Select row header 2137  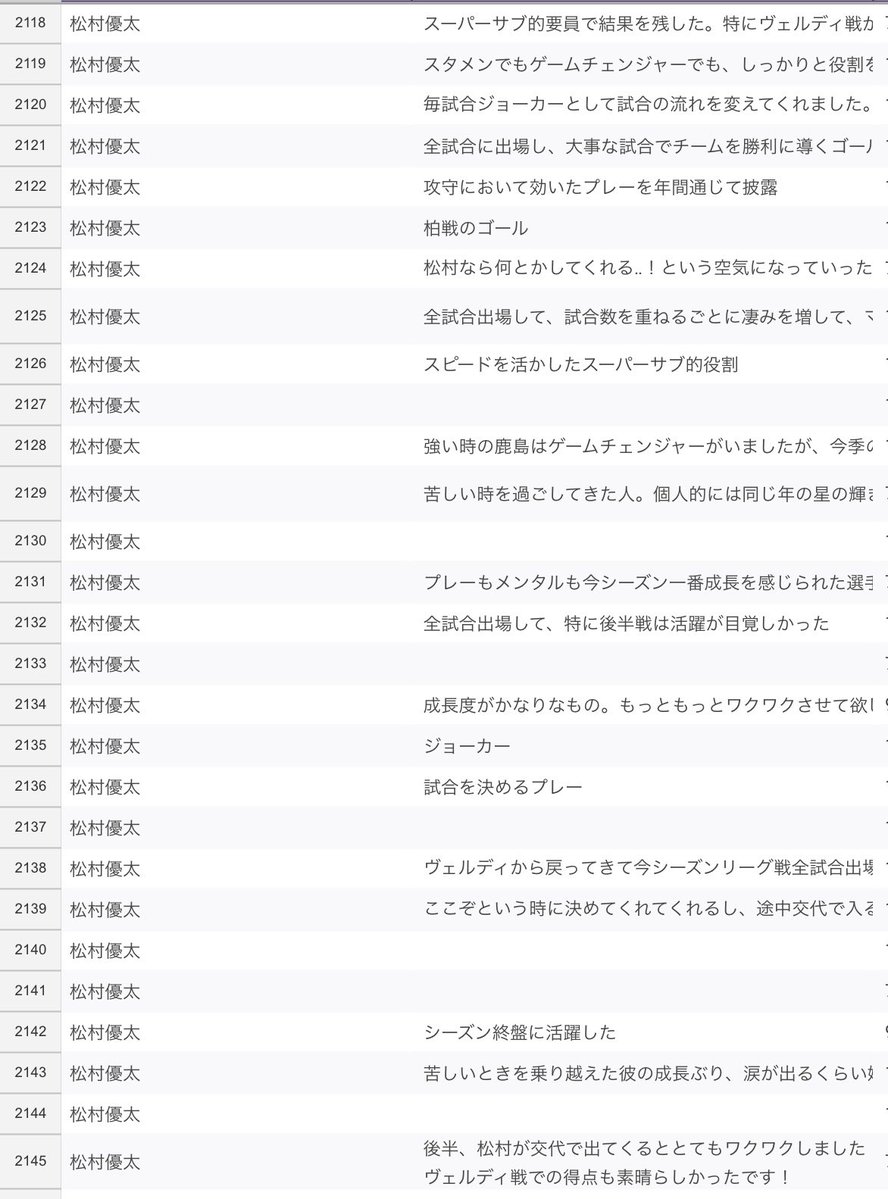coord(30,827)
